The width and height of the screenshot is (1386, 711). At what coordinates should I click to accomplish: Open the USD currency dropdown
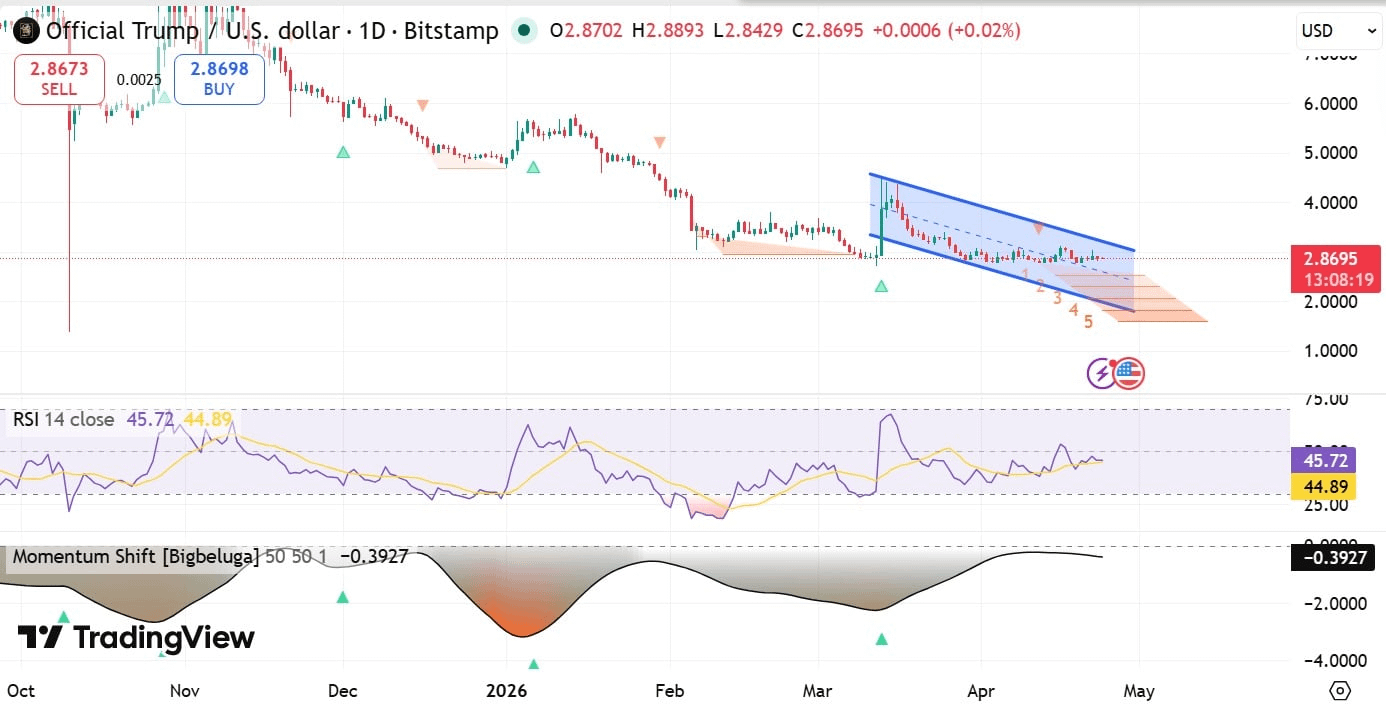[x=1339, y=31]
